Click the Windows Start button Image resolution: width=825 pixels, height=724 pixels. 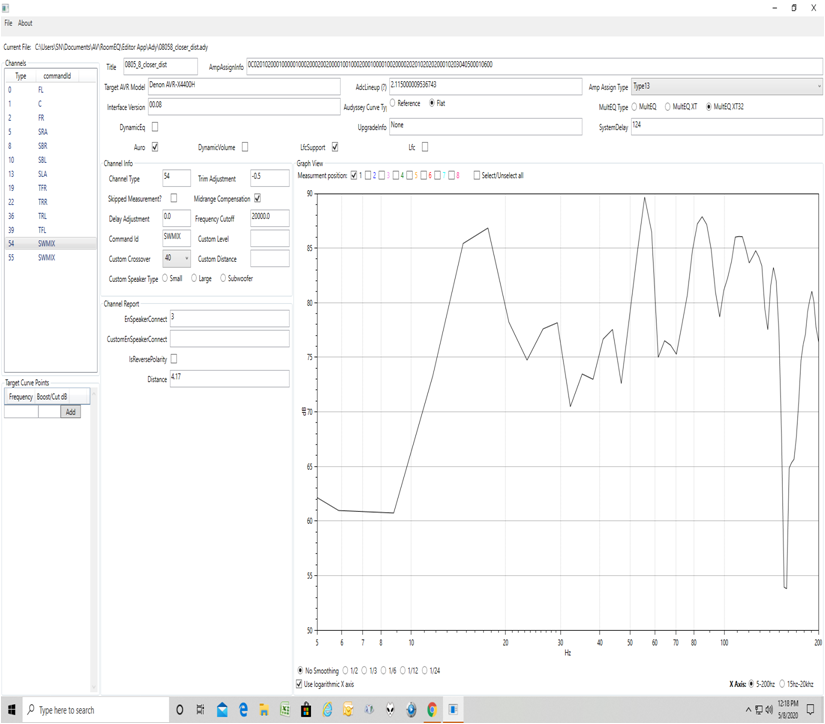point(12,710)
